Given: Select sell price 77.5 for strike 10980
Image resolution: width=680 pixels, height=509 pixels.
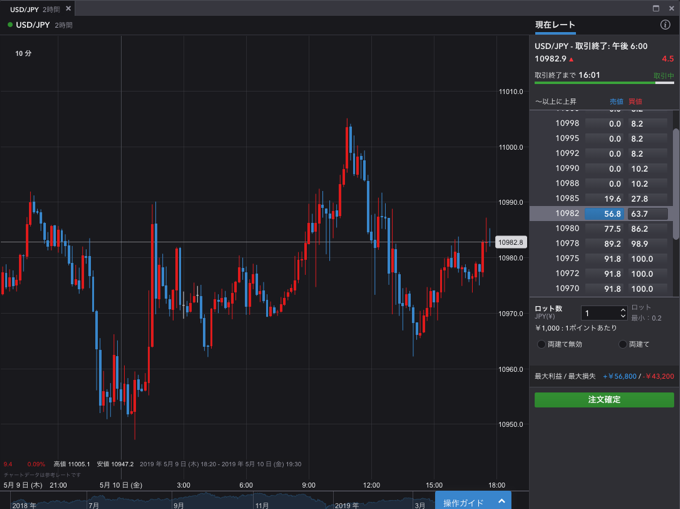Looking at the screenshot, I should coord(604,228).
